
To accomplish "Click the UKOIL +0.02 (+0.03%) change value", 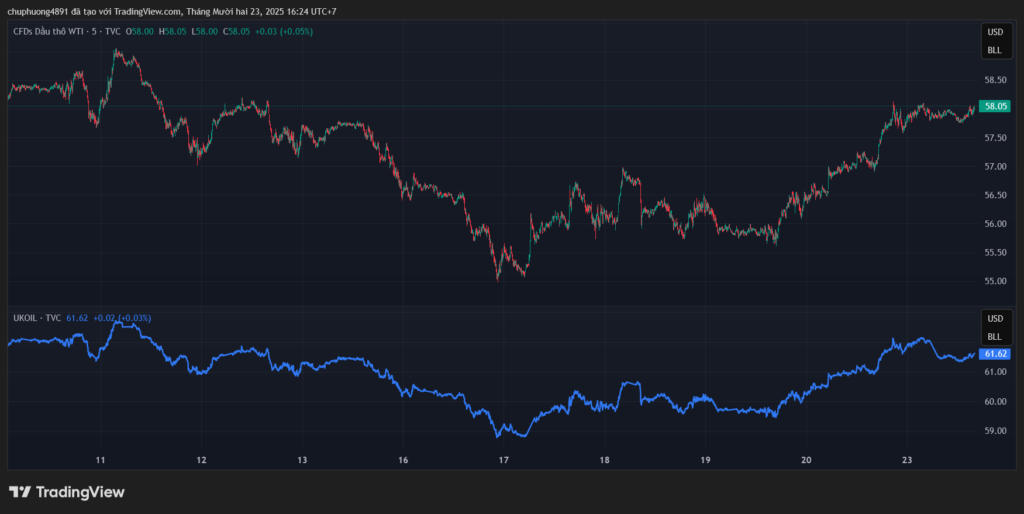I will [x=122, y=318].
